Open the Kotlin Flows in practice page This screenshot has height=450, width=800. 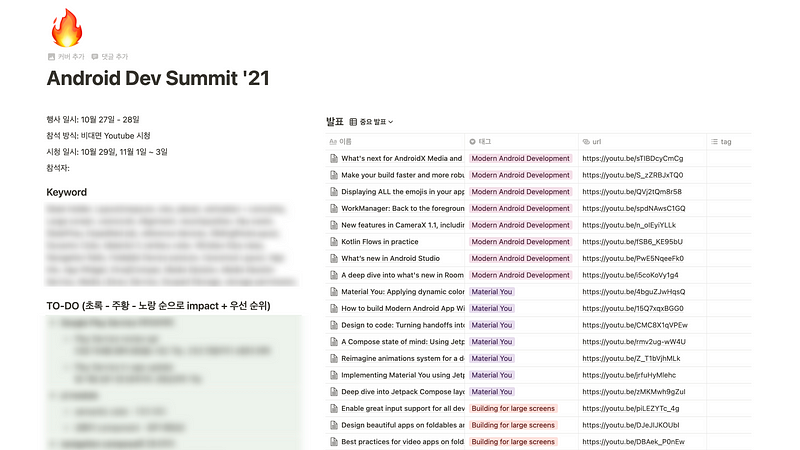click(380, 242)
